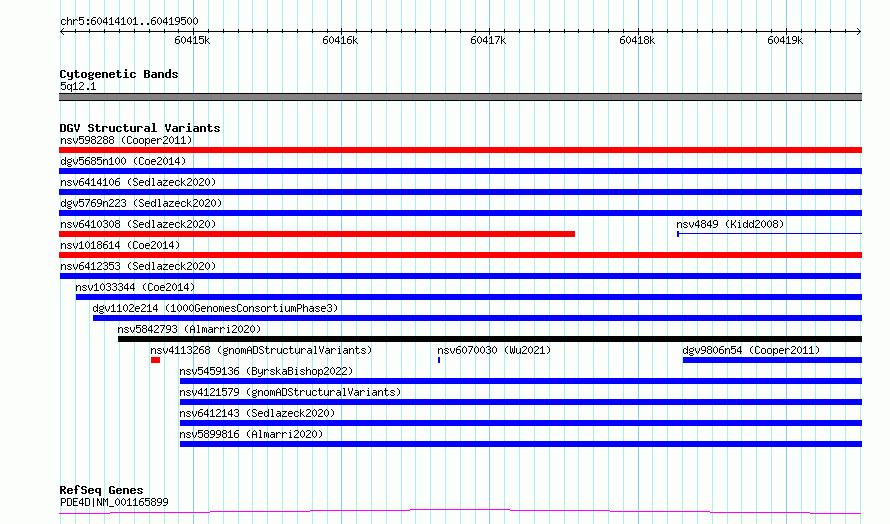The image size is (890, 524).
Task: Click the dgv1102e214 1000Genomes variant bar
Action: click(x=477, y=318)
